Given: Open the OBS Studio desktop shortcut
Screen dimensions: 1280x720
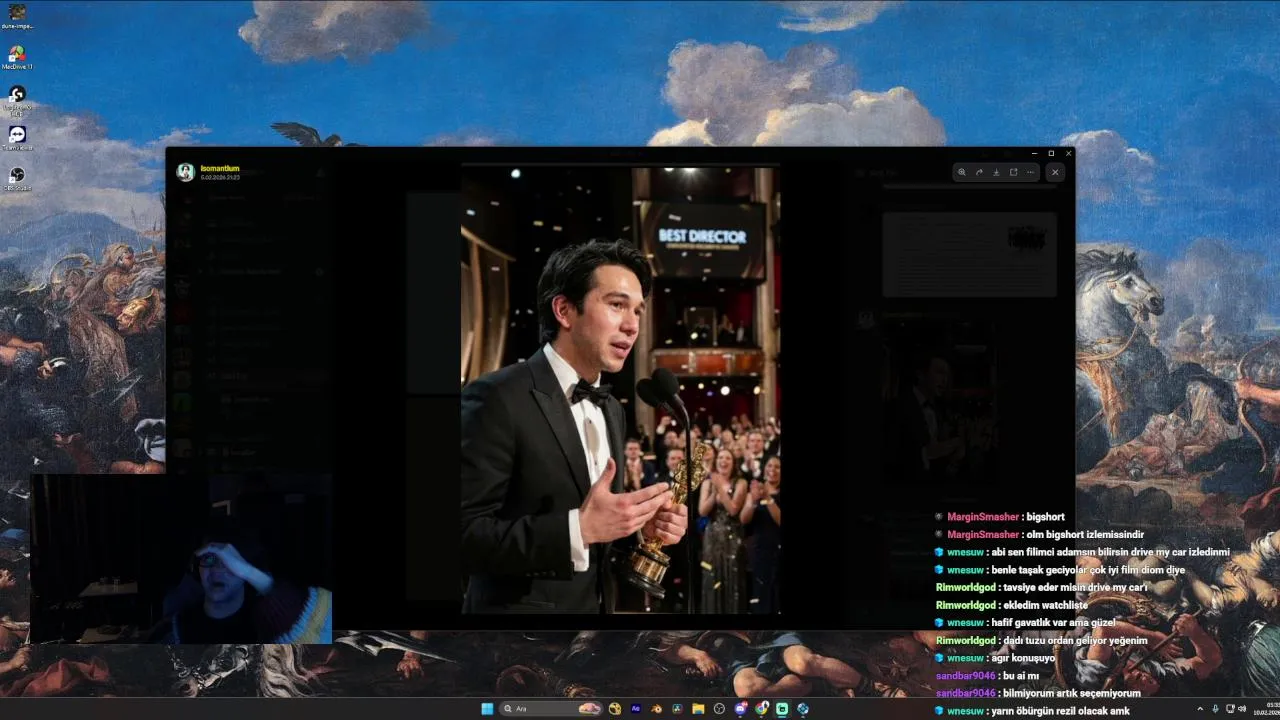Looking at the screenshot, I should pos(17,177).
